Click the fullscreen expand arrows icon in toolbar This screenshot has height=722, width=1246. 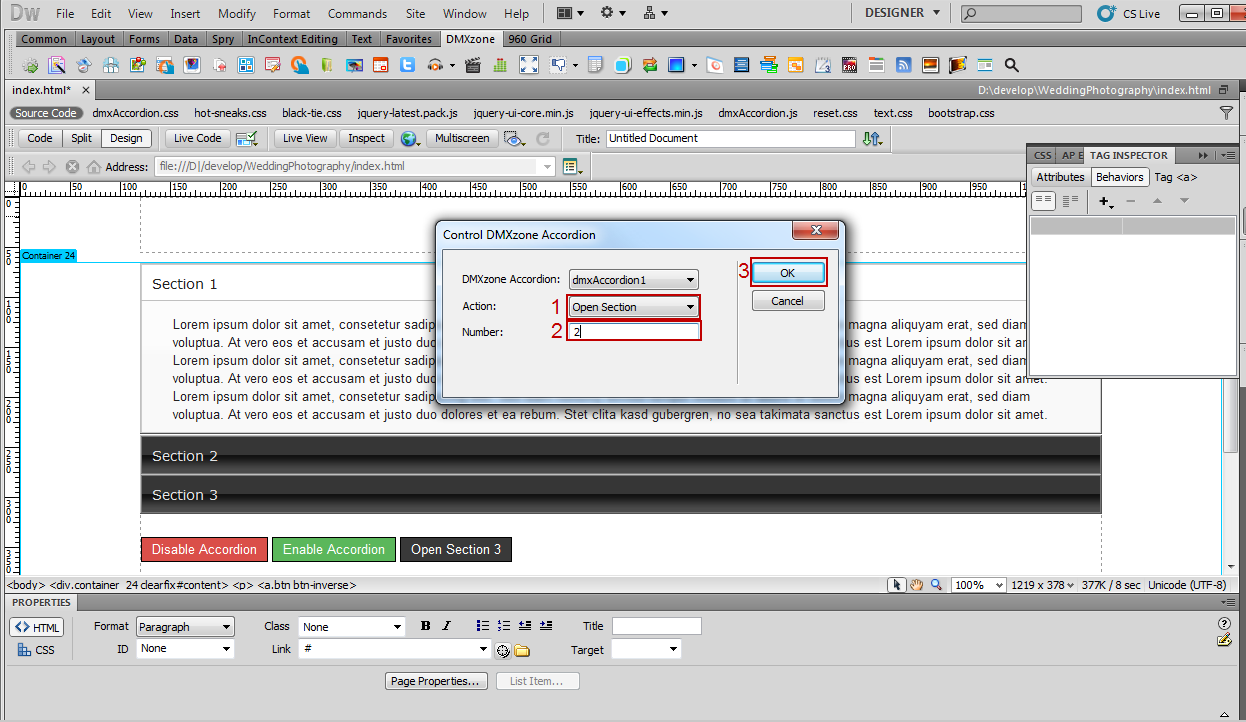(x=529, y=65)
